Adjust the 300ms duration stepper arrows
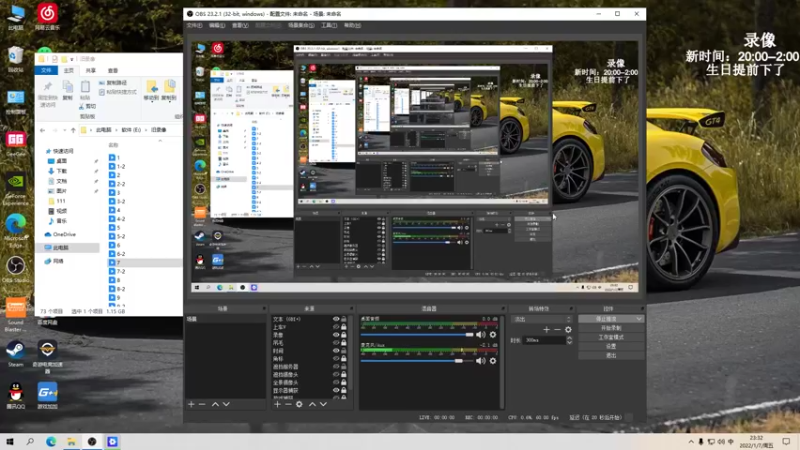This screenshot has height=450, width=800. pyautogui.click(x=569, y=340)
